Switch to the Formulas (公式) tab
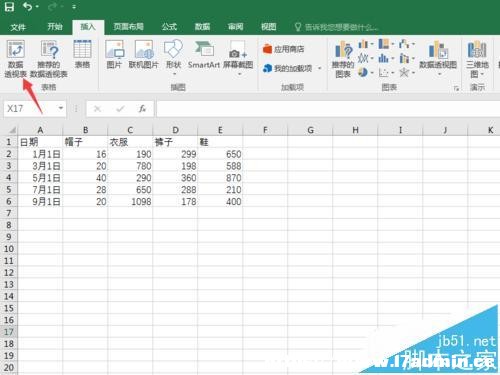500x375 pixels. tap(169, 27)
